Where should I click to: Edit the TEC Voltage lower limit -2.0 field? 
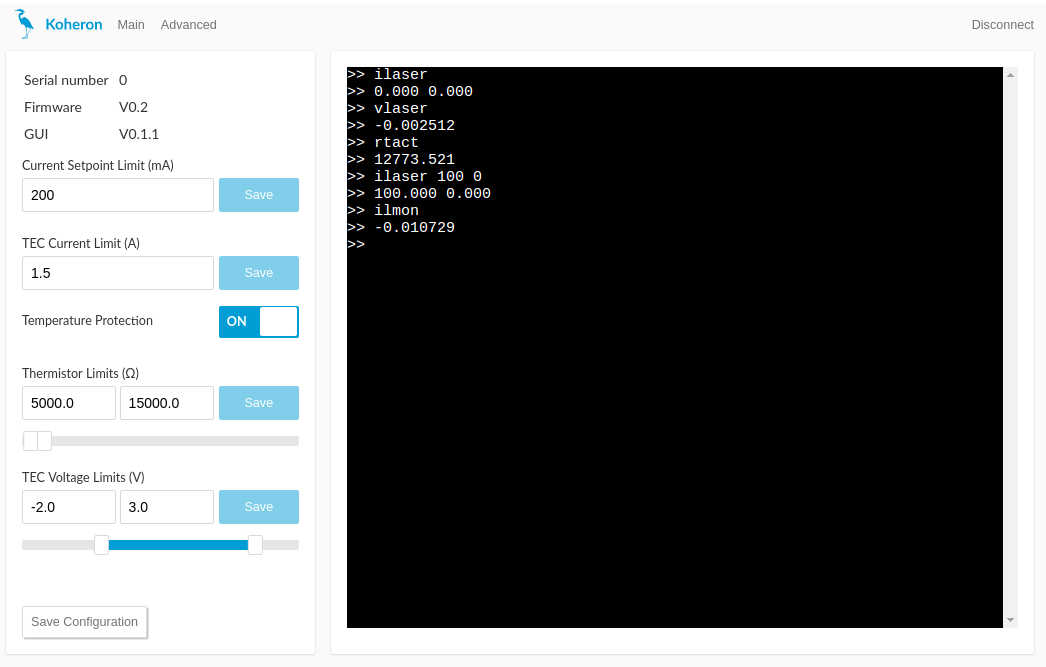pyautogui.click(x=69, y=507)
